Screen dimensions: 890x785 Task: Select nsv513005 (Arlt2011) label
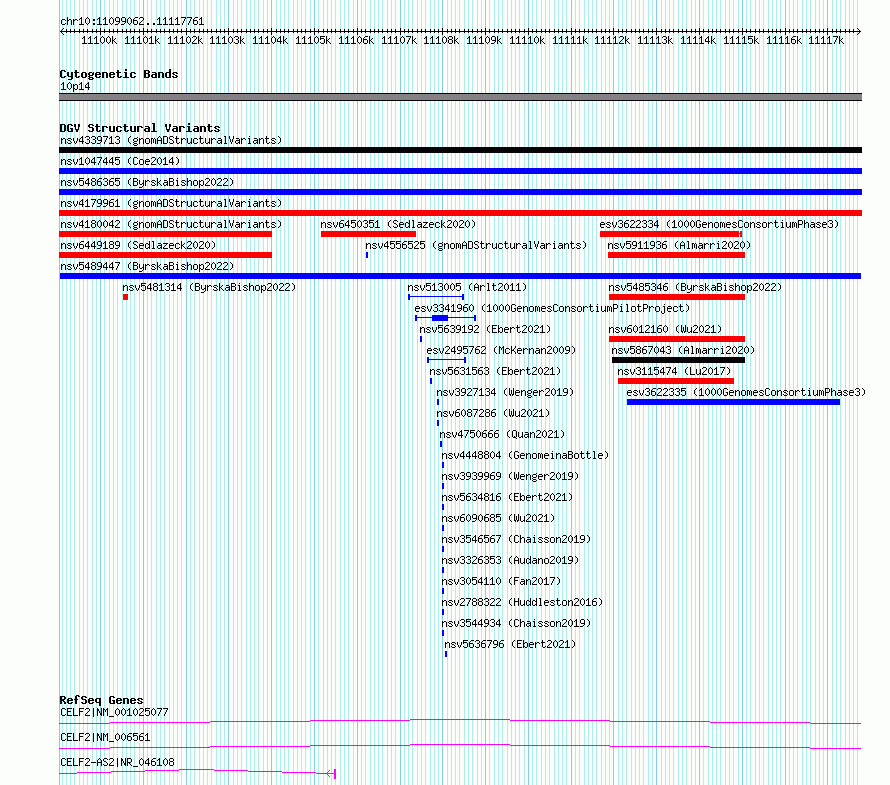coord(467,287)
